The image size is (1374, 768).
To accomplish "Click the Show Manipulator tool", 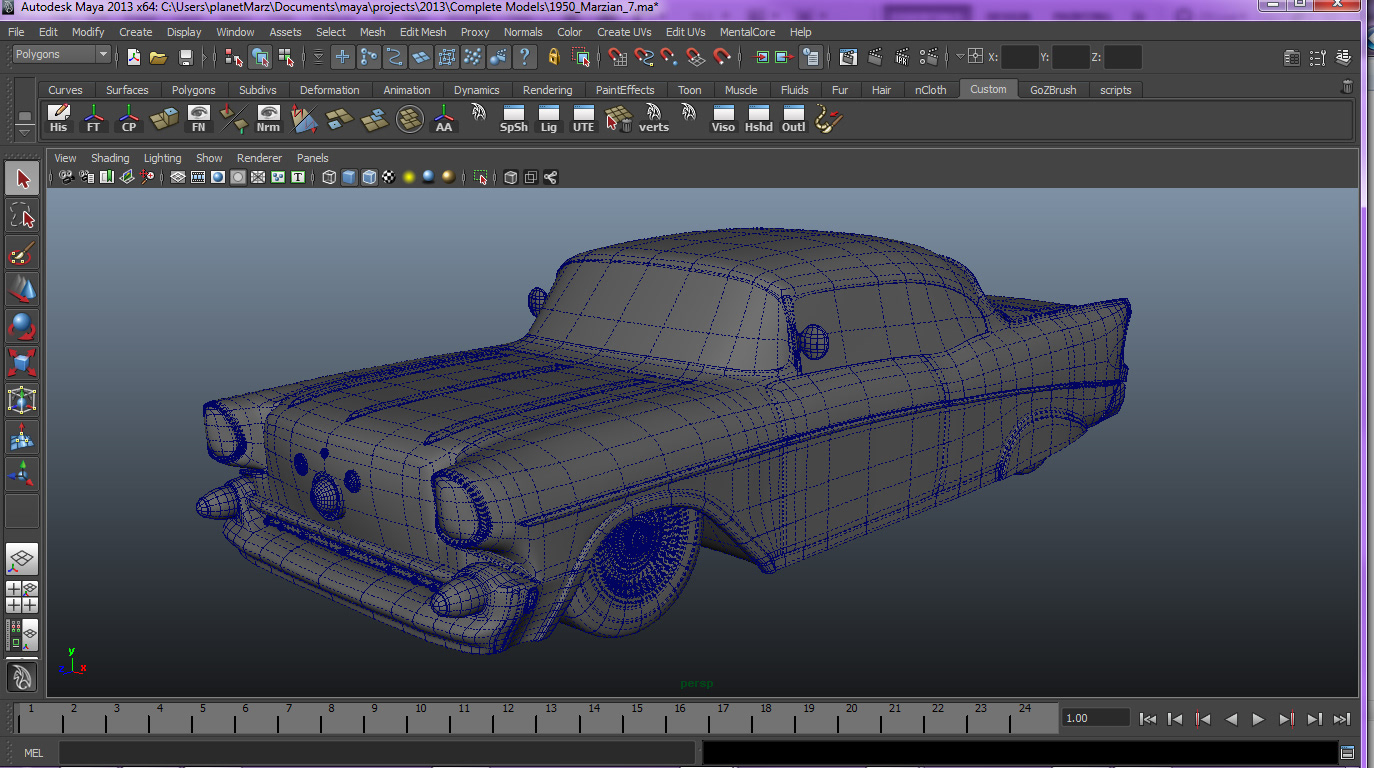I will pyautogui.click(x=22, y=474).
